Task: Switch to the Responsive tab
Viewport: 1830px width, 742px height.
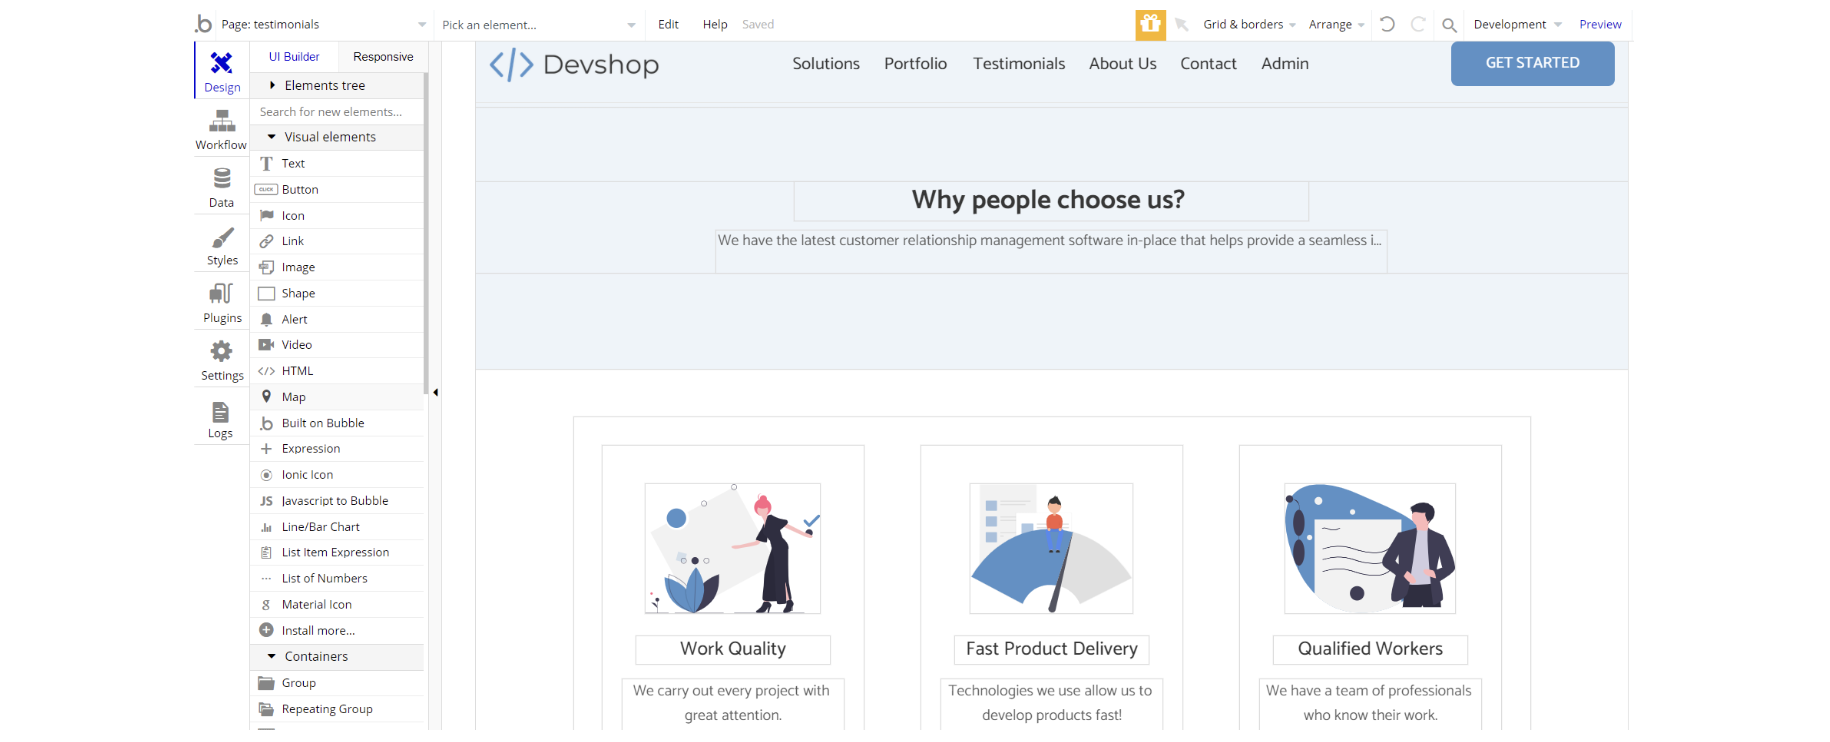Action: 383,57
